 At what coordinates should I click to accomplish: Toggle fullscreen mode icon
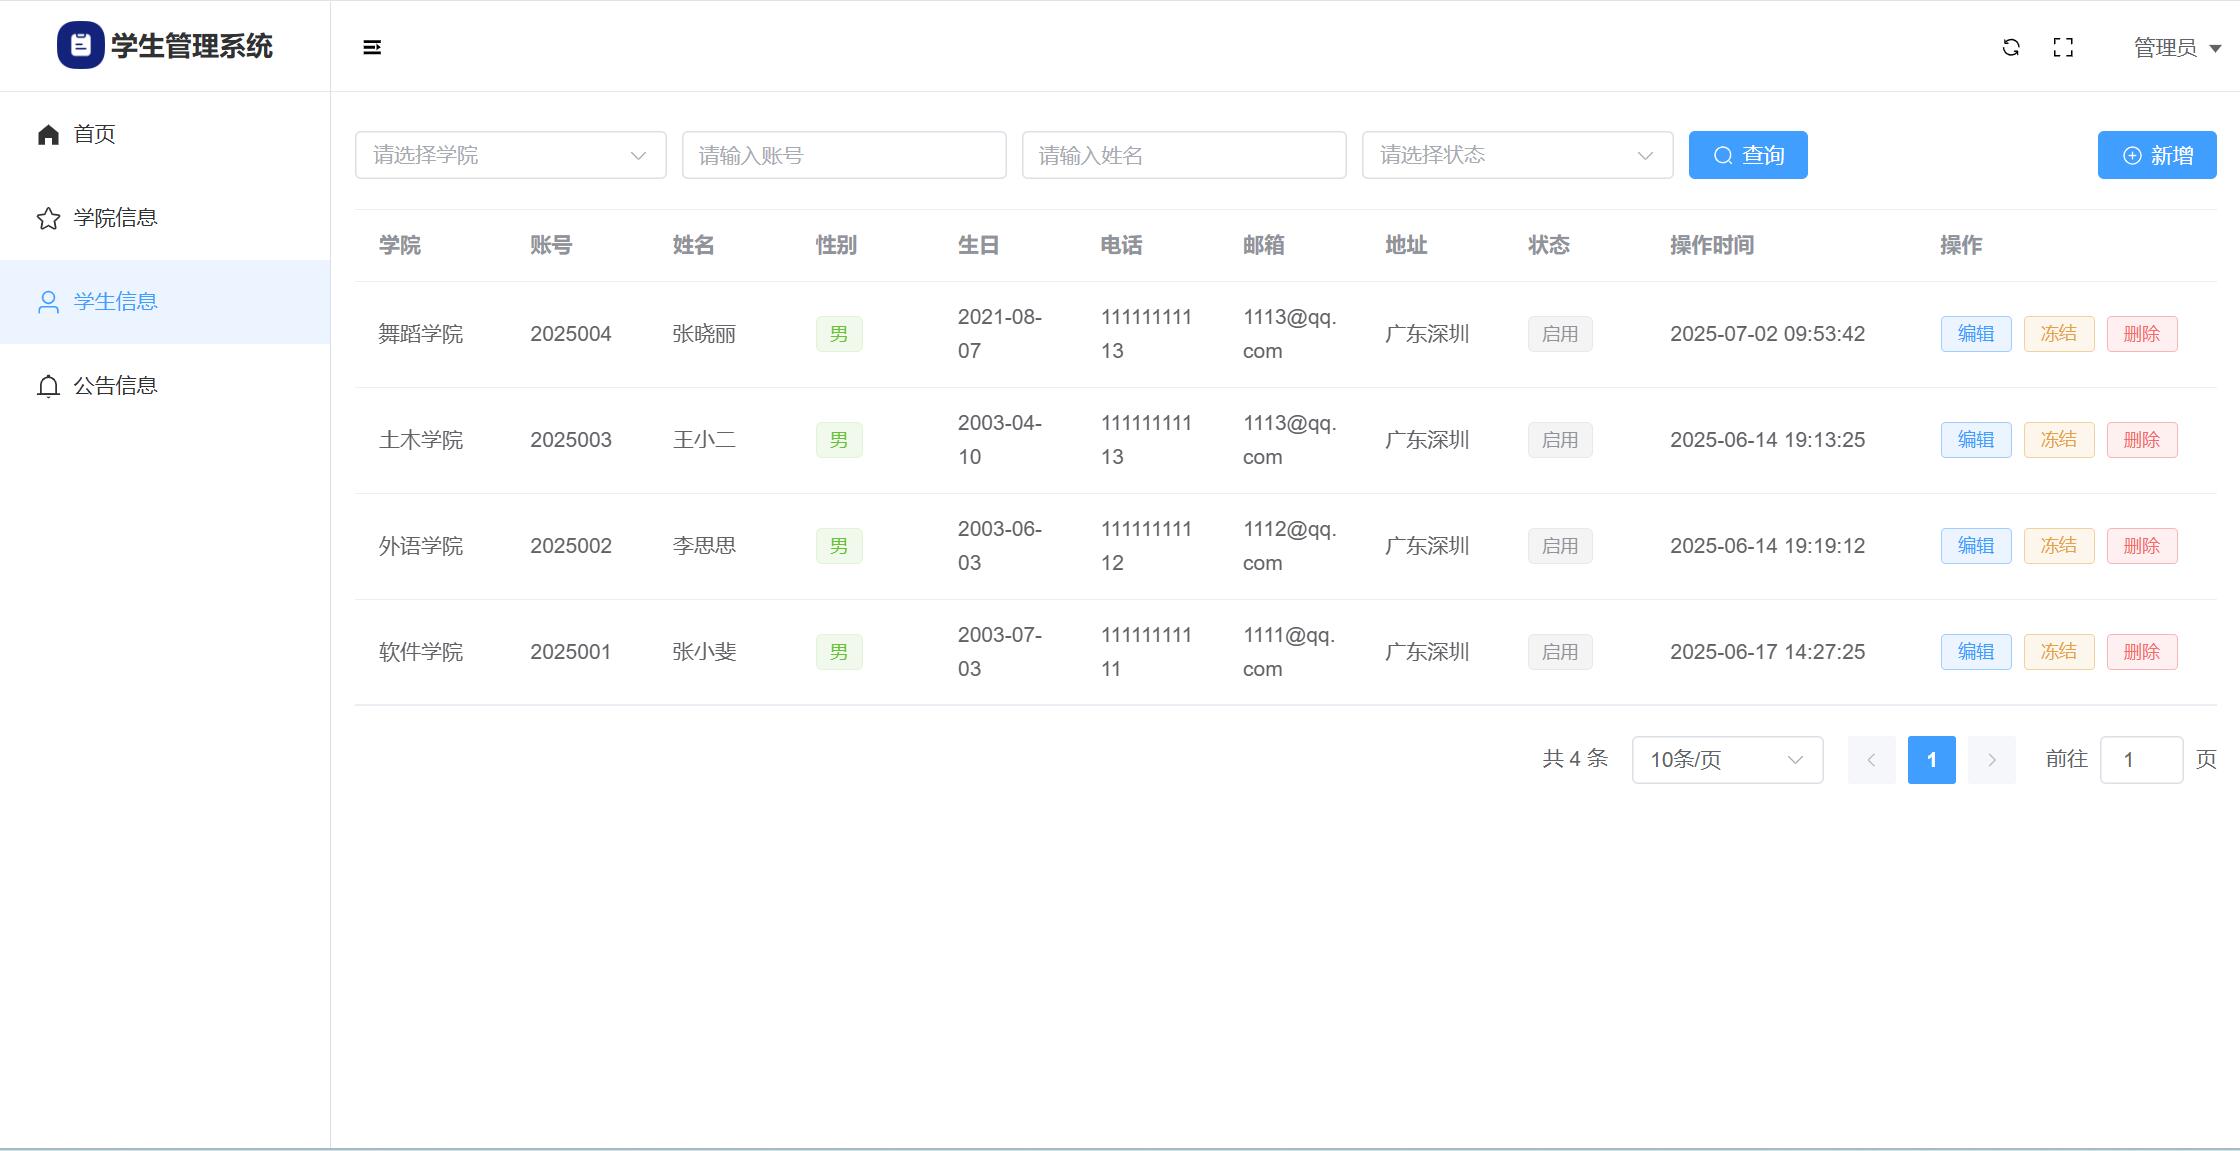point(2063,47)
